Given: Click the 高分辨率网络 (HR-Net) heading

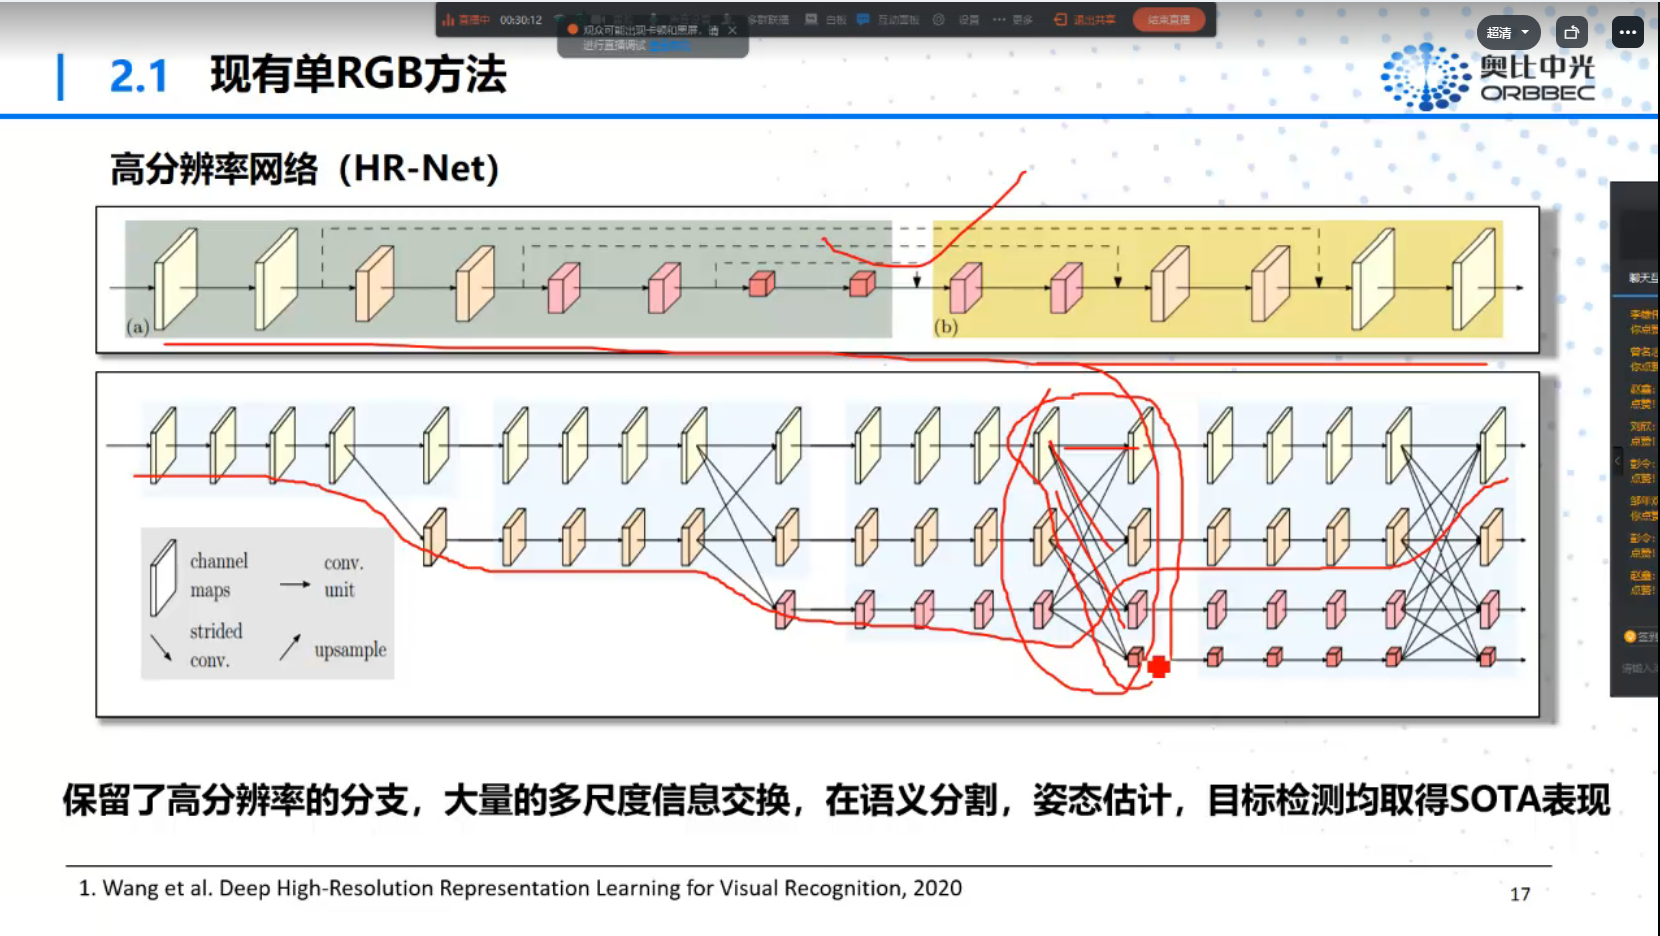Looking at the screenshot, I should 304,168.
